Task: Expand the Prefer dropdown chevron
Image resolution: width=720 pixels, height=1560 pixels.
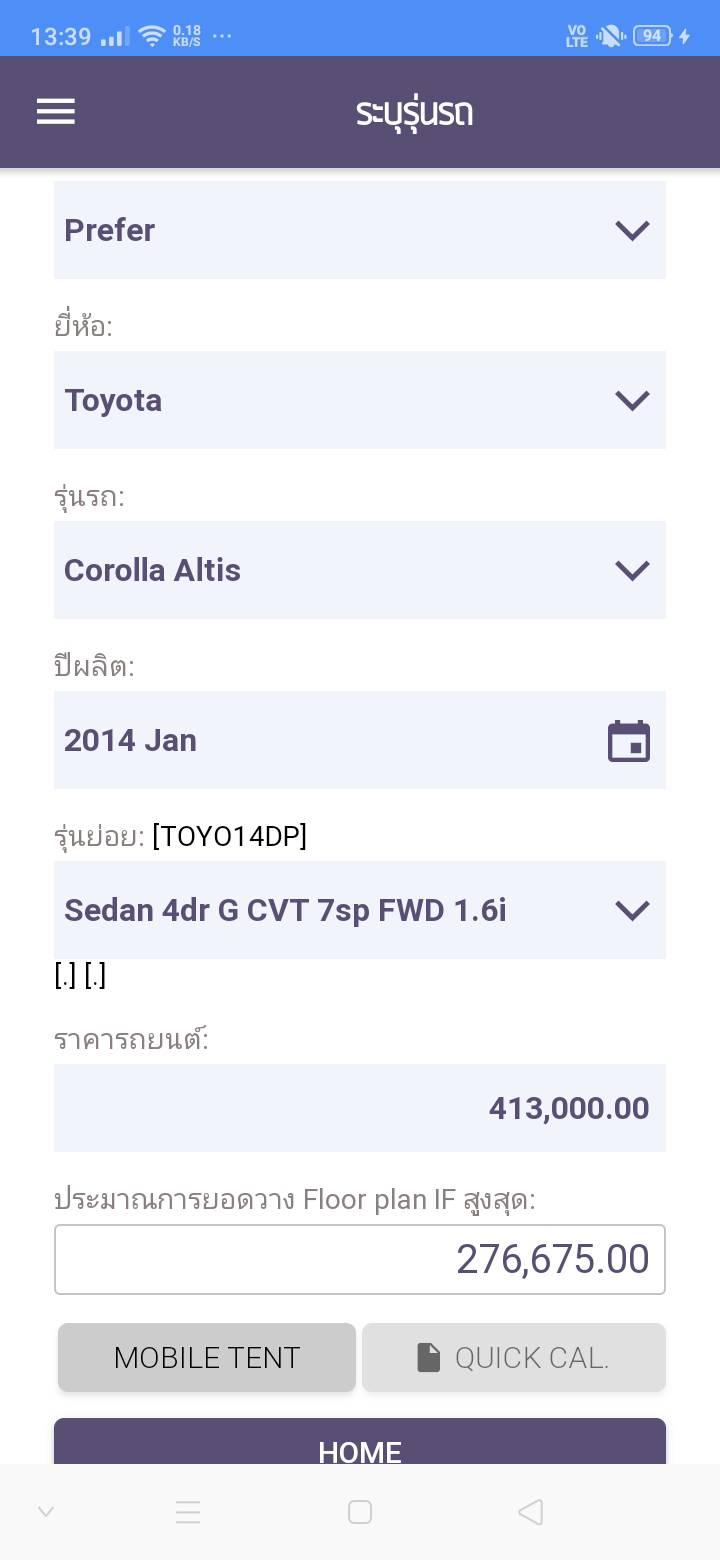Action: click(632, 230)
